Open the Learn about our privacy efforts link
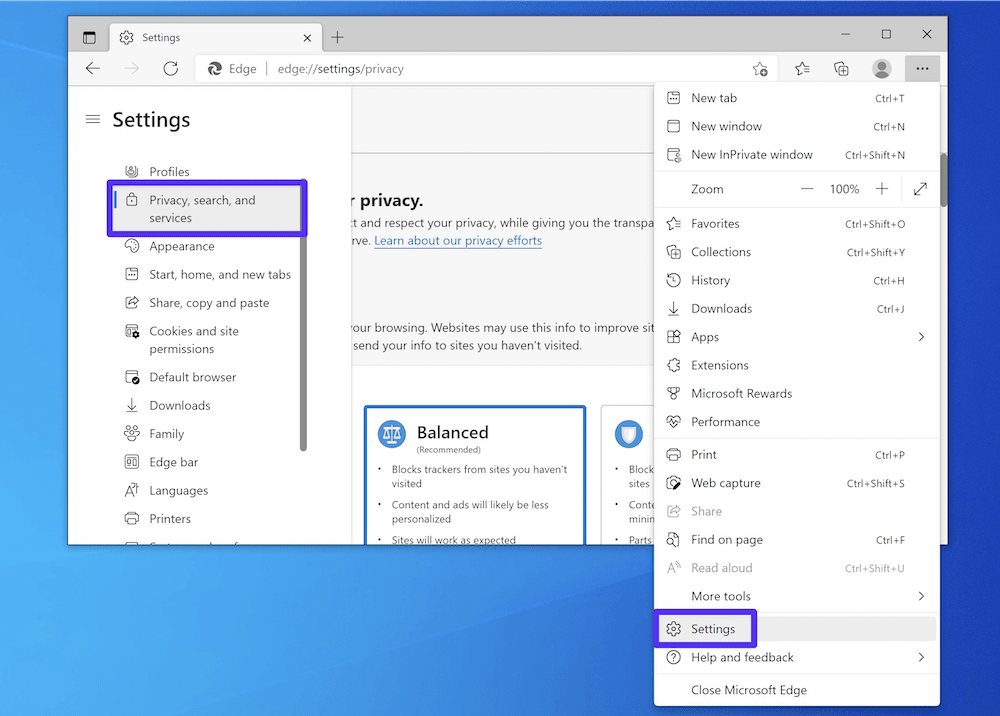1000x716 pixels. click(x=458, y=240)
